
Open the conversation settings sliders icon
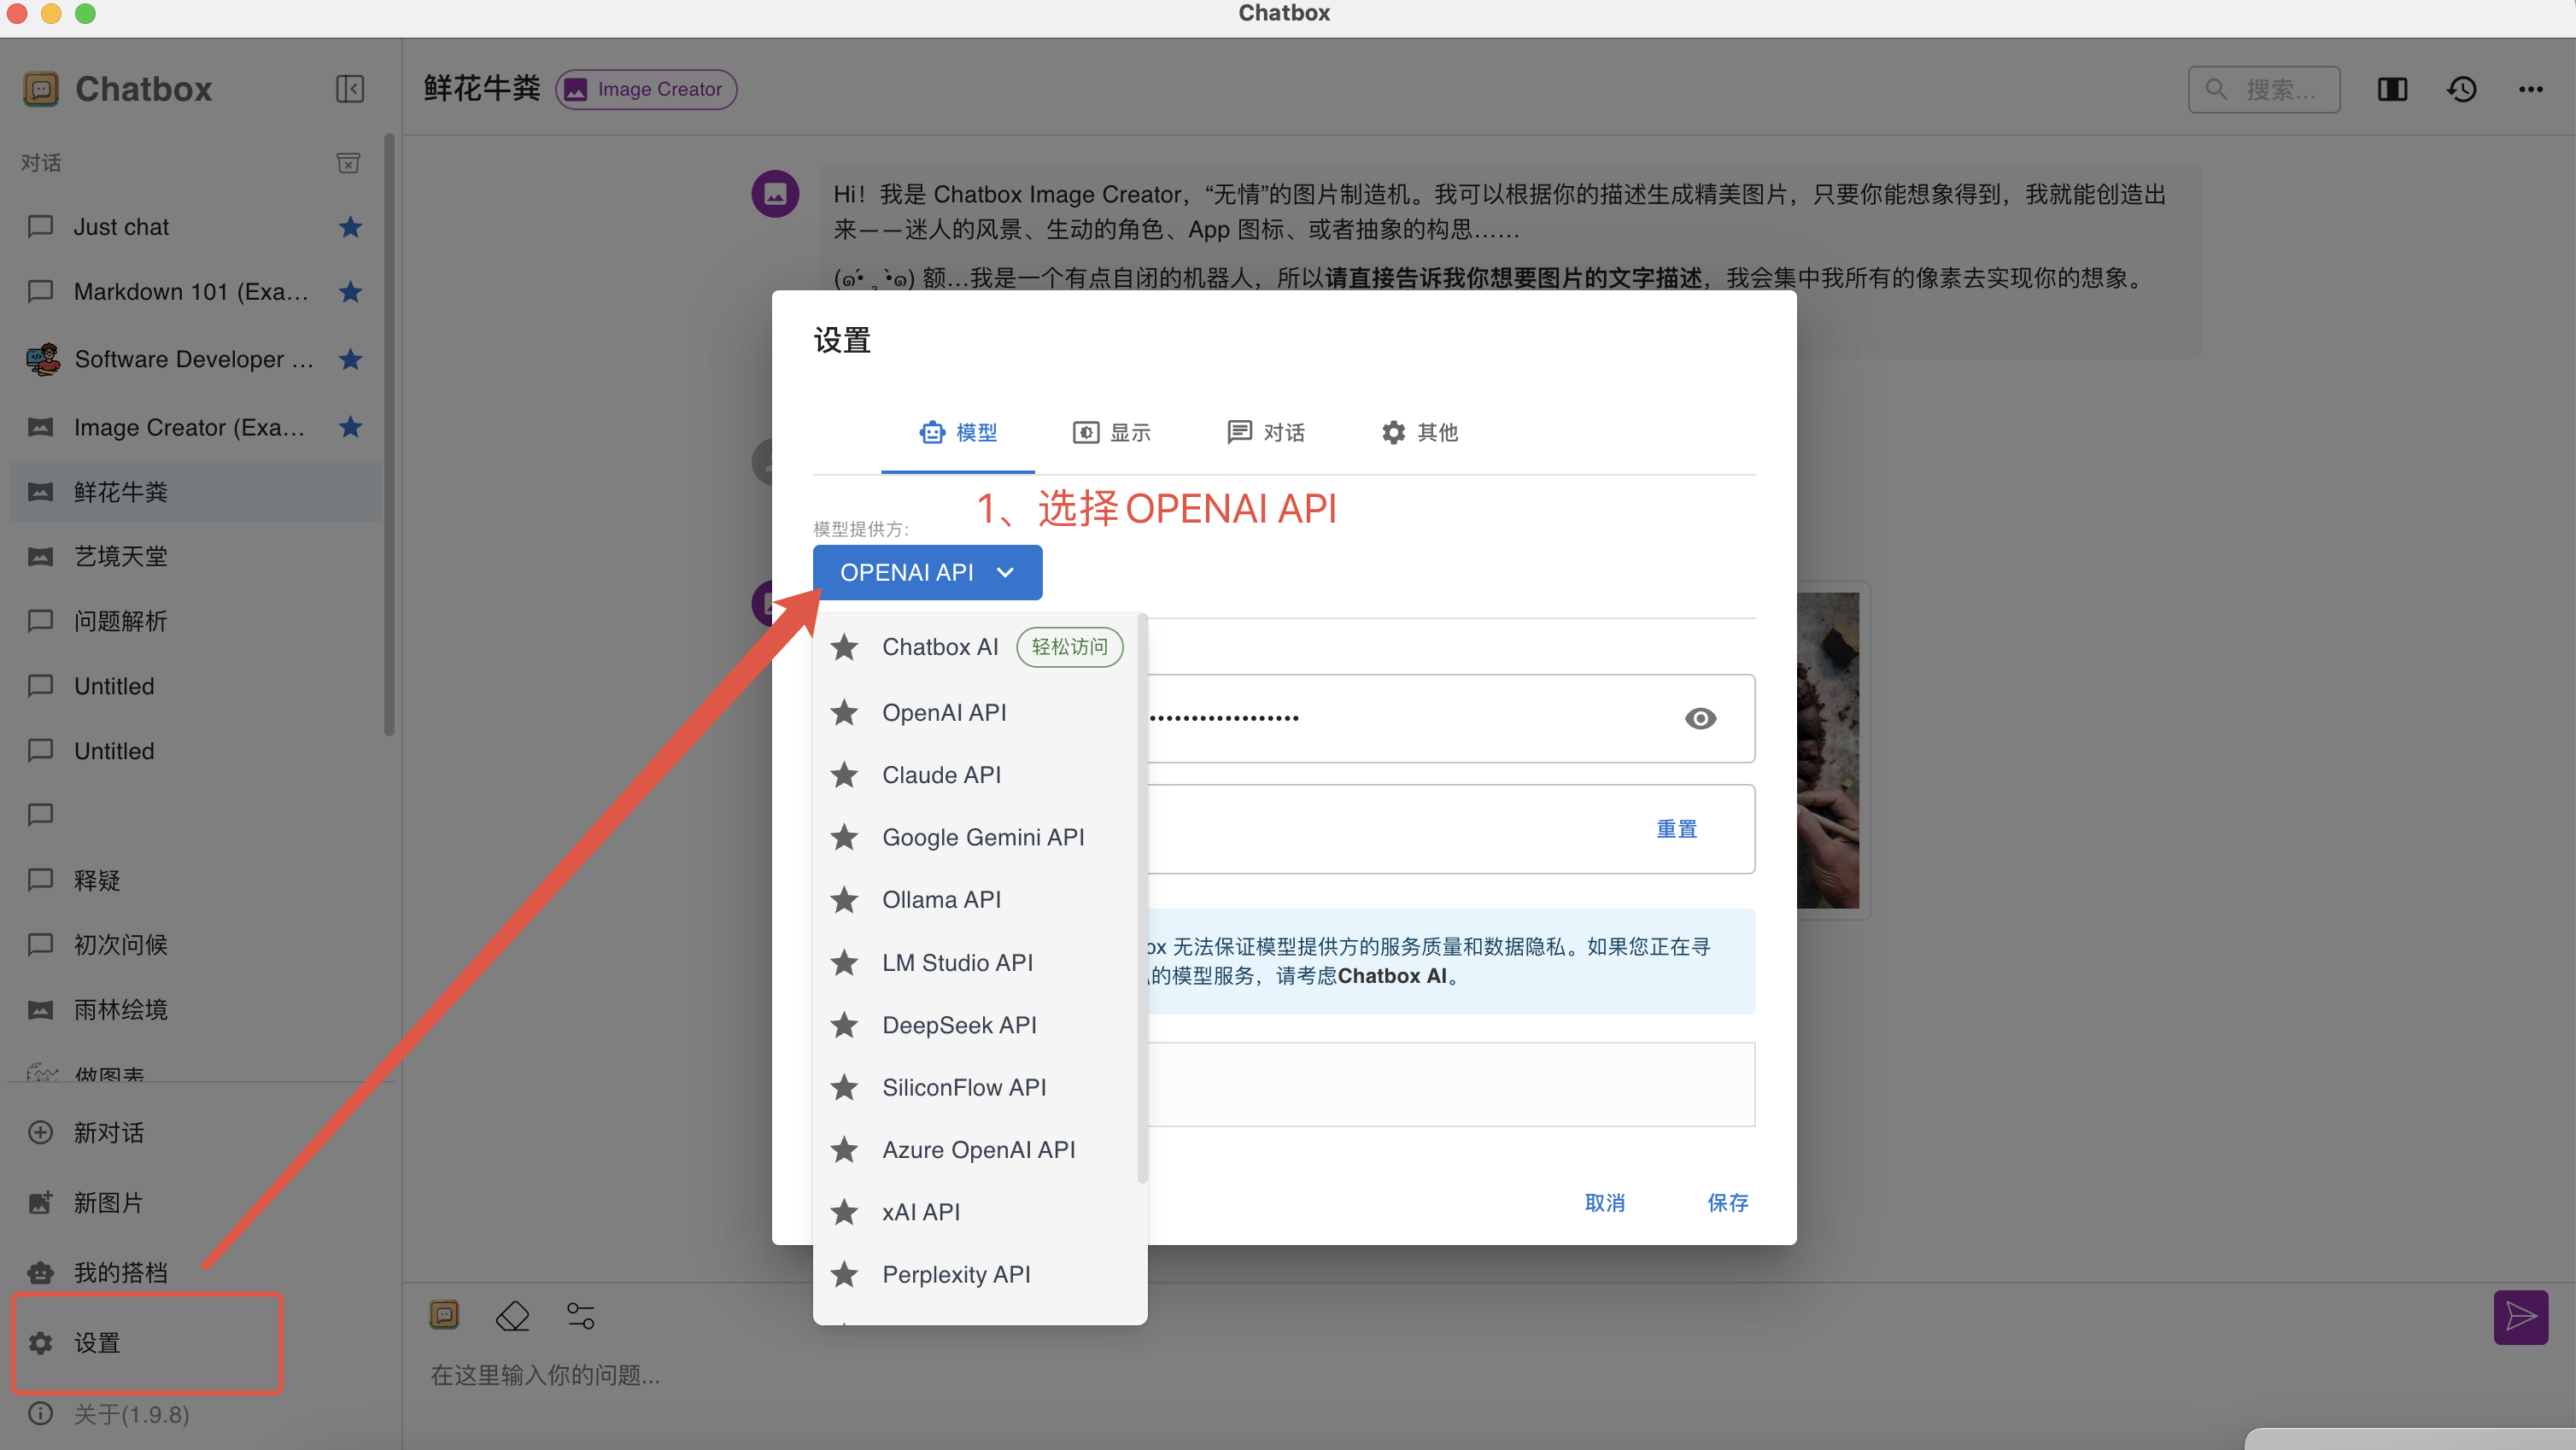(581, 1316)
